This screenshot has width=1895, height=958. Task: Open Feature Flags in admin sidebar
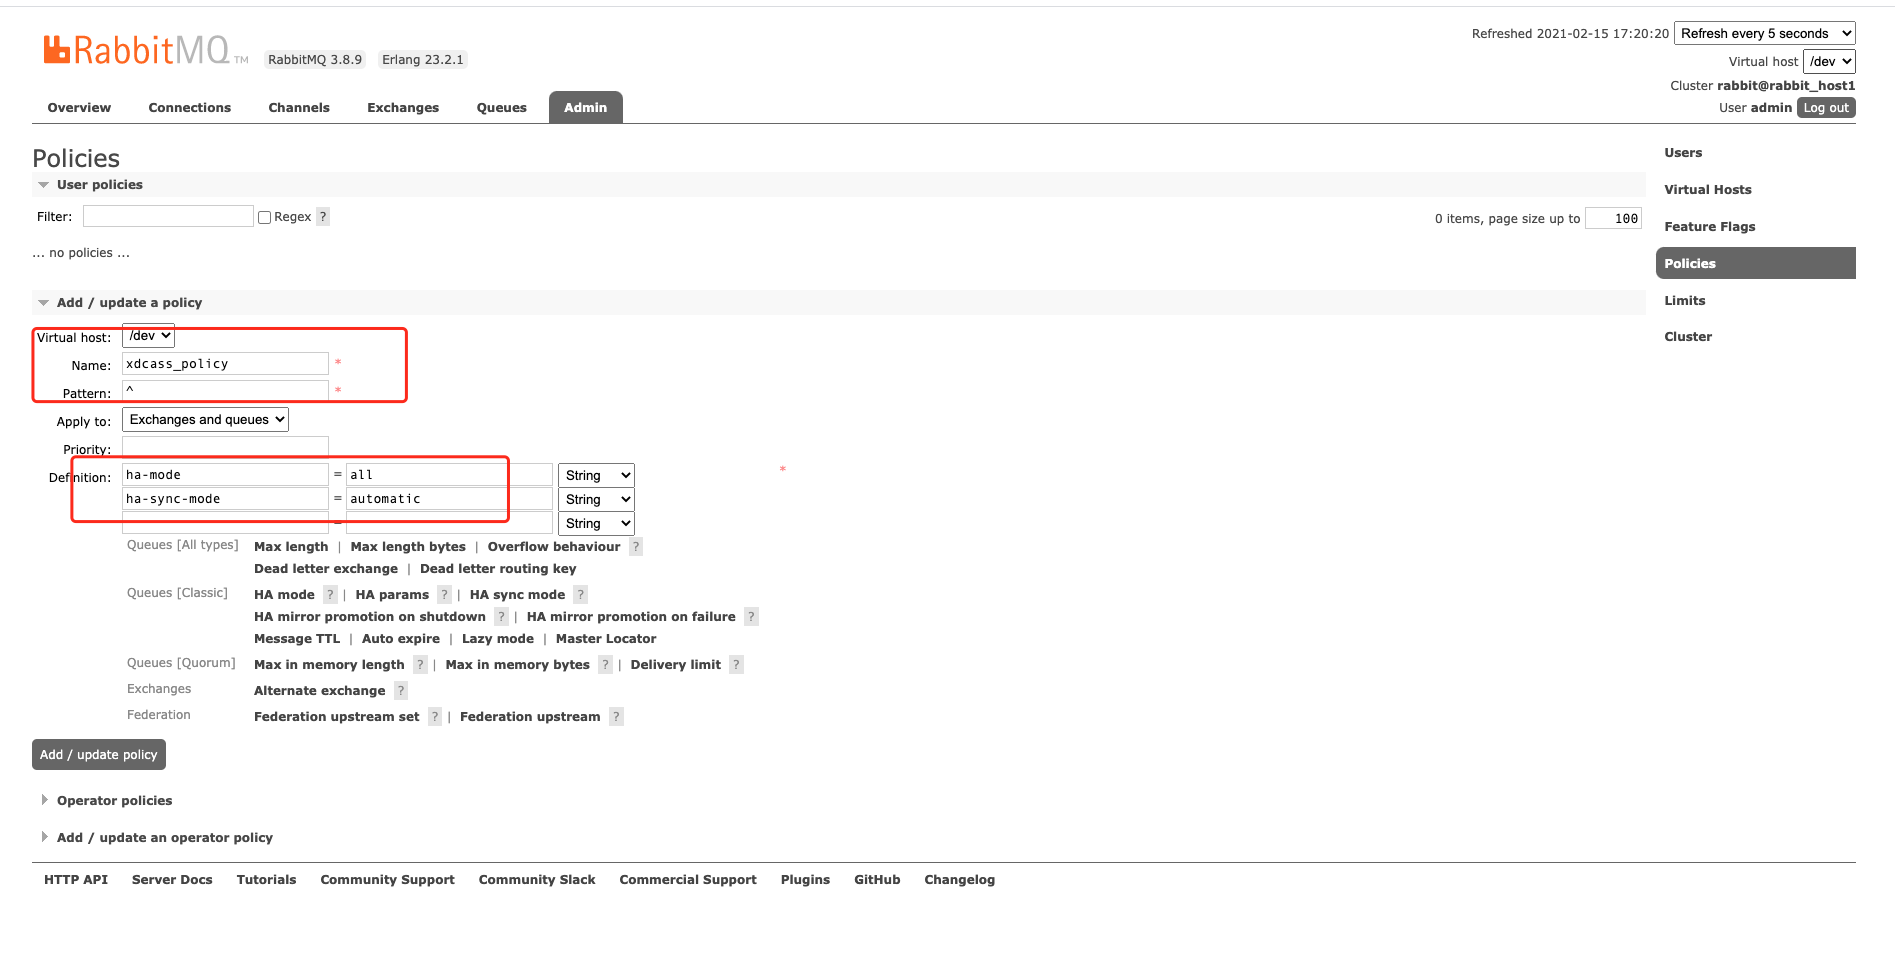point(1710,227)
